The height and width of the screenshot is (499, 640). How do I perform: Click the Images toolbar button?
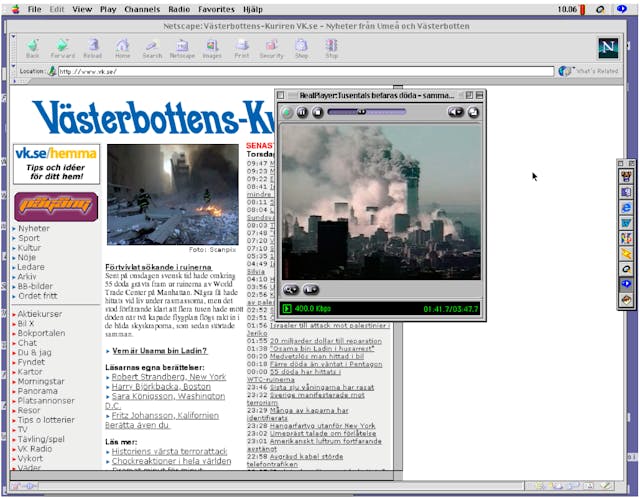coord(212,49)
